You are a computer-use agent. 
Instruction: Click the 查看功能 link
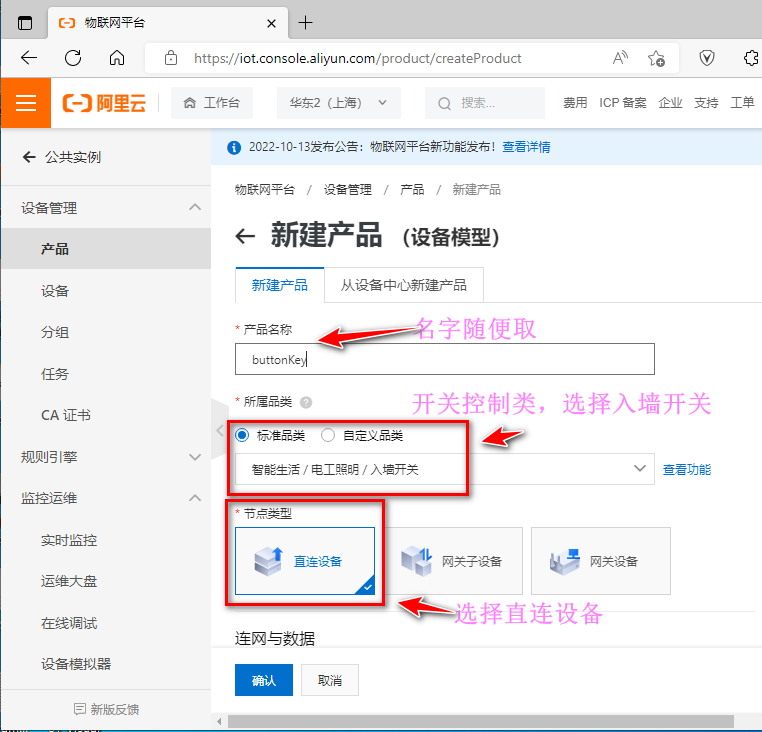[687, 470]
